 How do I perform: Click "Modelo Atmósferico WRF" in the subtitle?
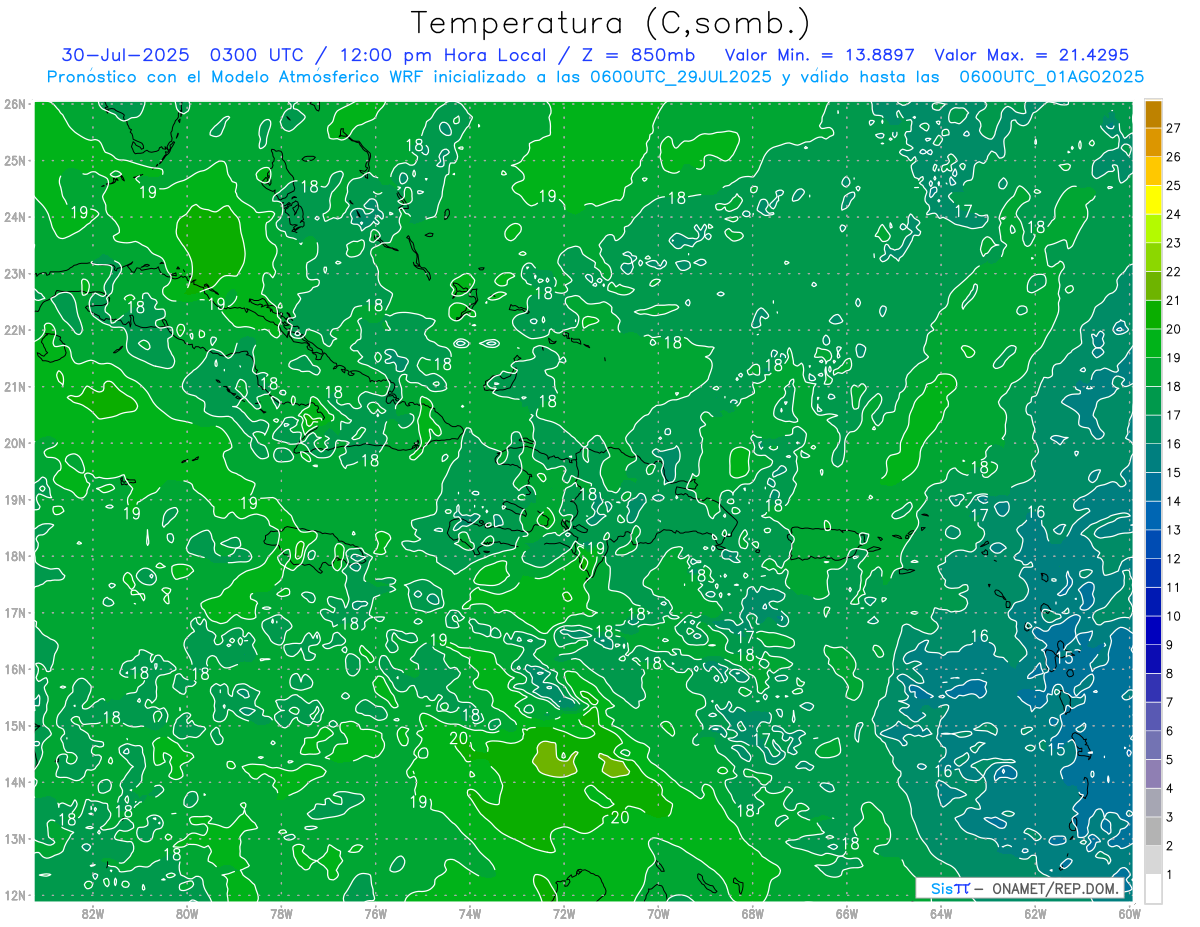[x=314, y=77]
